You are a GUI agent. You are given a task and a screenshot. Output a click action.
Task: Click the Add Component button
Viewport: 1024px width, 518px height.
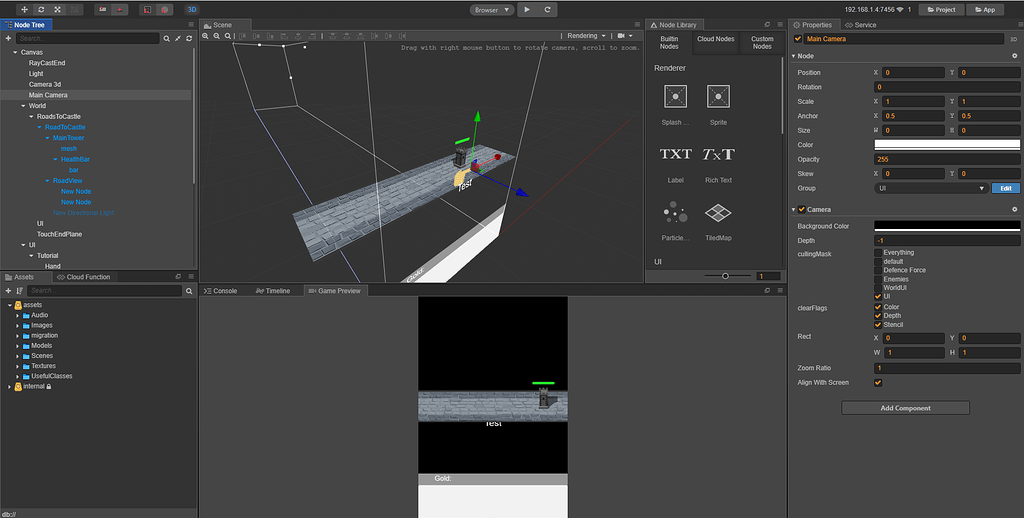tap(905, 408)
